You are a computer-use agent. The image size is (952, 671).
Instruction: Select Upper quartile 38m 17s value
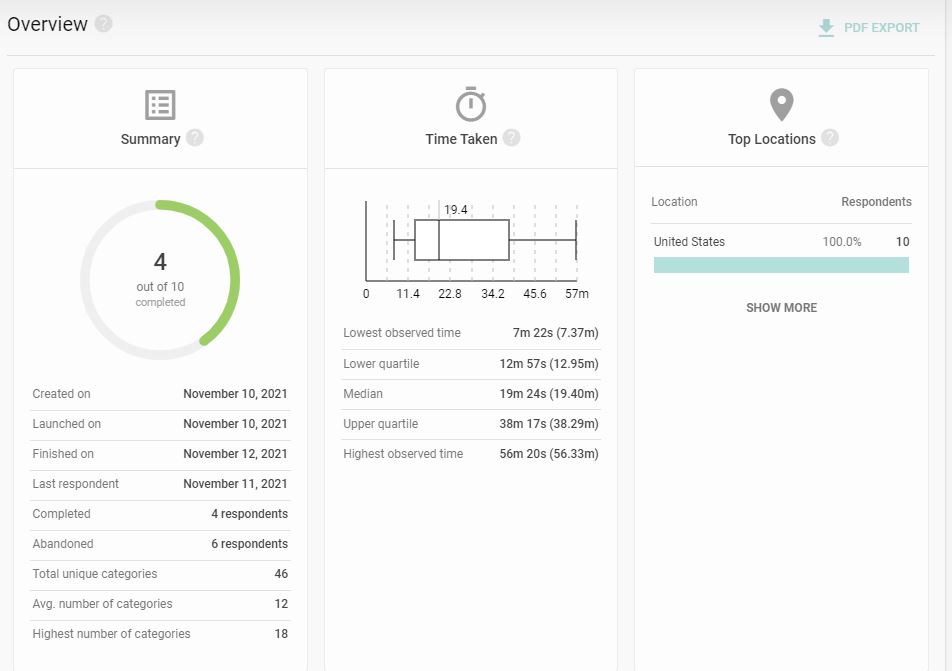[549, 424]
